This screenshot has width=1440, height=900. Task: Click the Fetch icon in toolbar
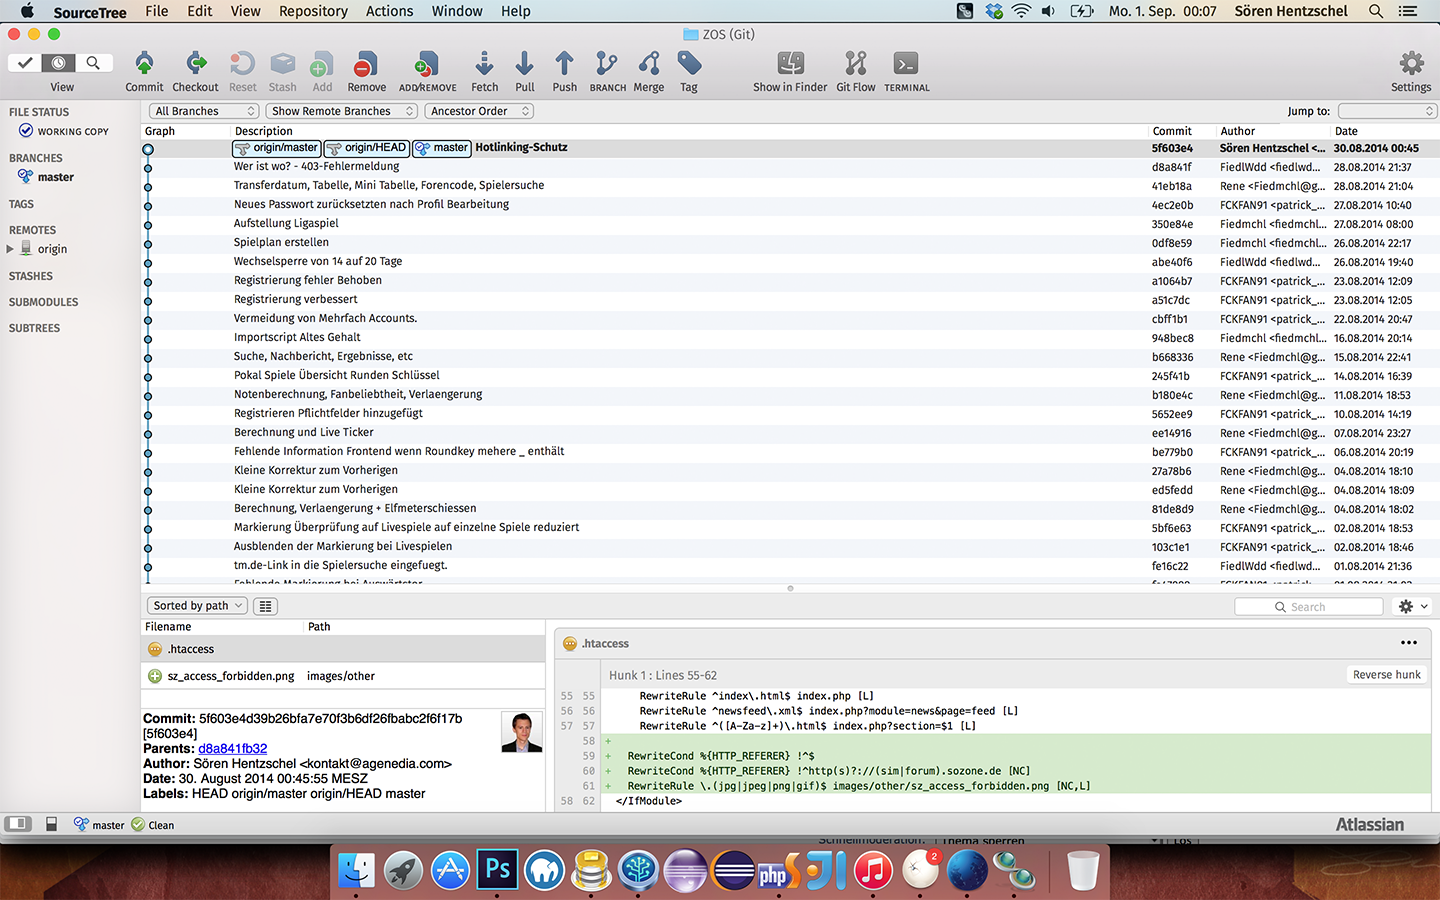pos(484,66)
